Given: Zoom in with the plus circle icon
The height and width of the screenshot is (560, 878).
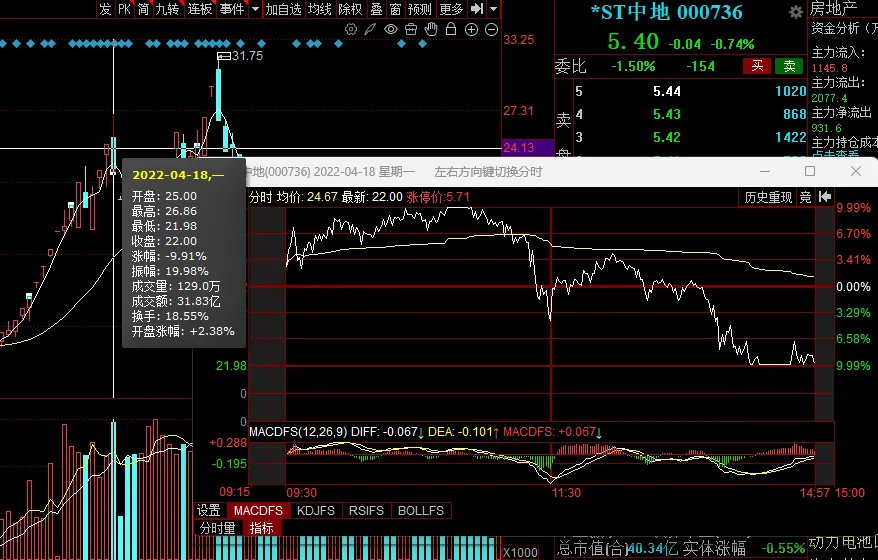Looking at the screenshot, I should tap(471, 30).
